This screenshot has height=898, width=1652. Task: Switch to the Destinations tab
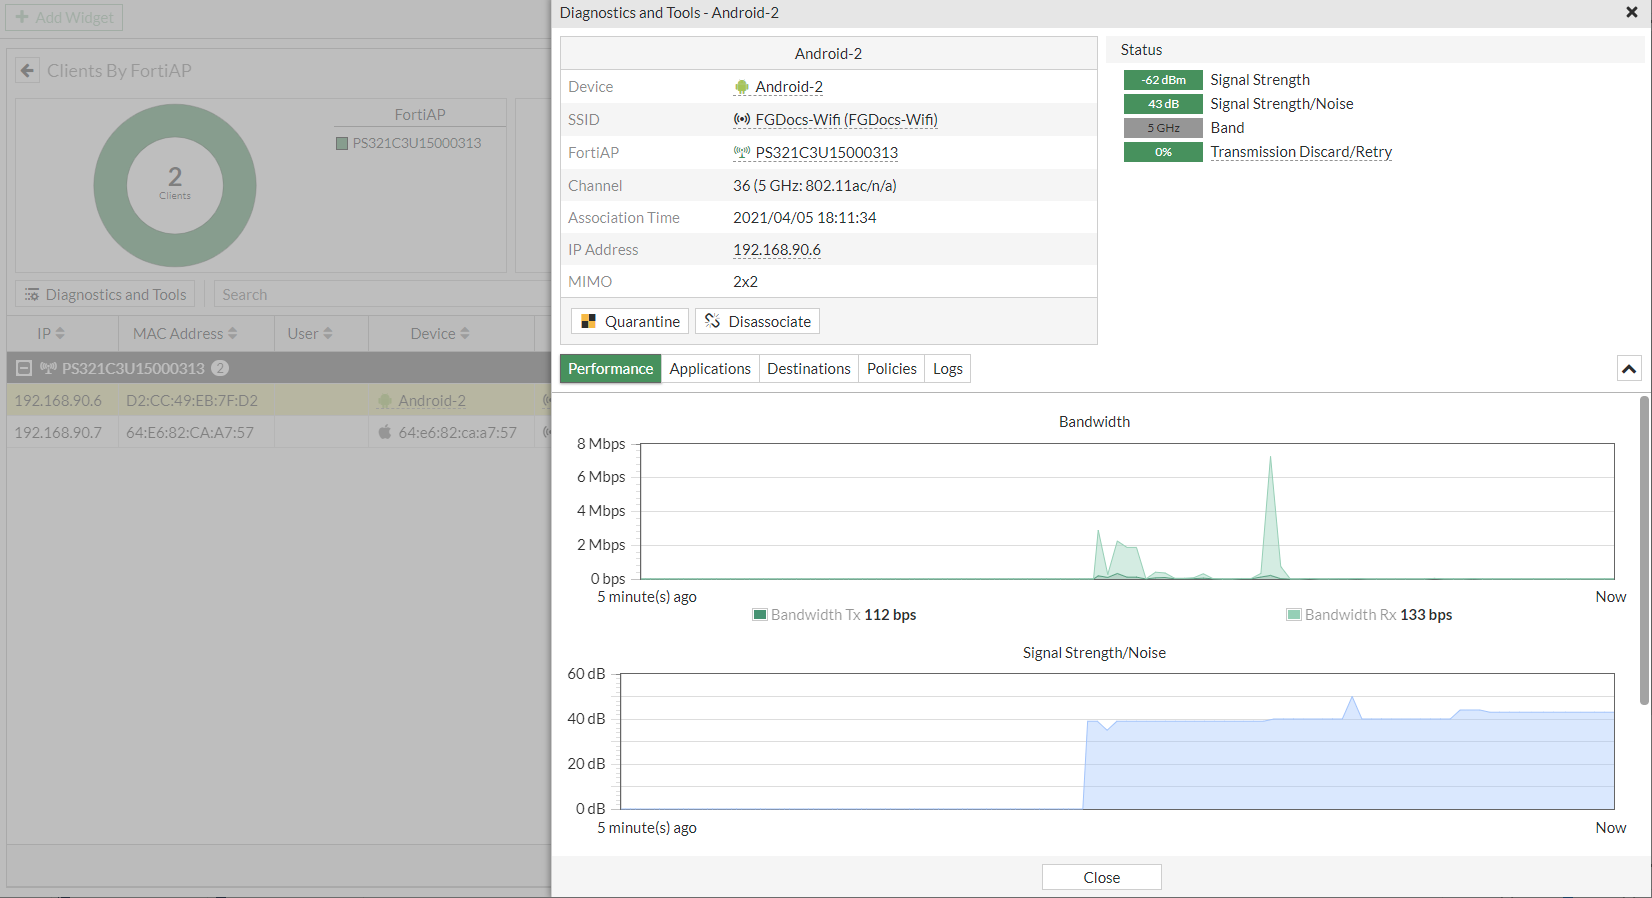[x=808, y=369]
